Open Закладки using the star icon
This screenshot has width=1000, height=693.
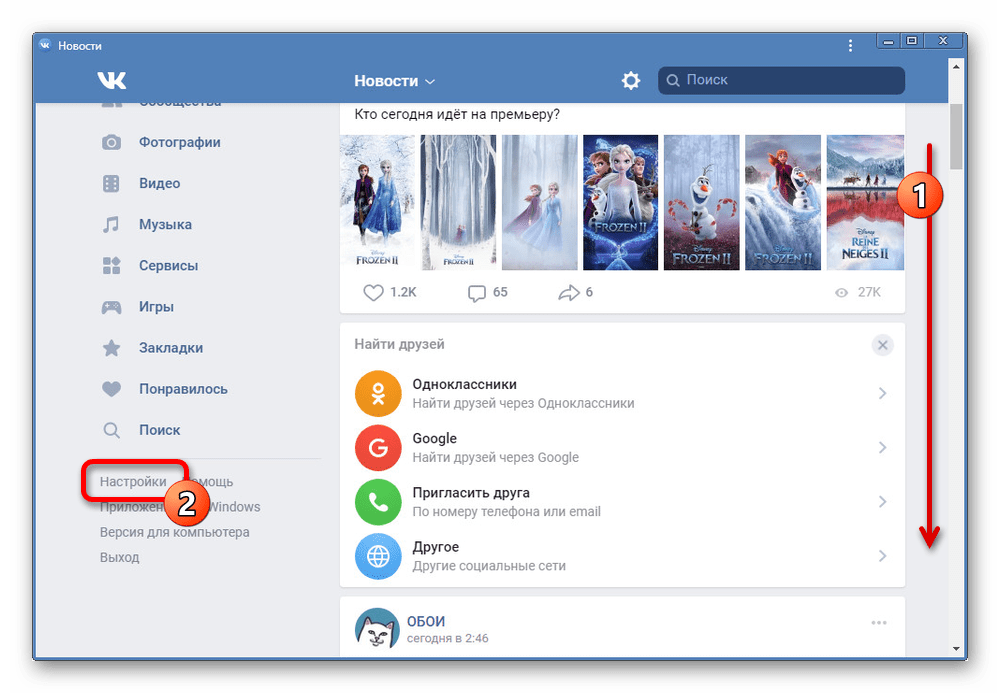tap(111, 348)
